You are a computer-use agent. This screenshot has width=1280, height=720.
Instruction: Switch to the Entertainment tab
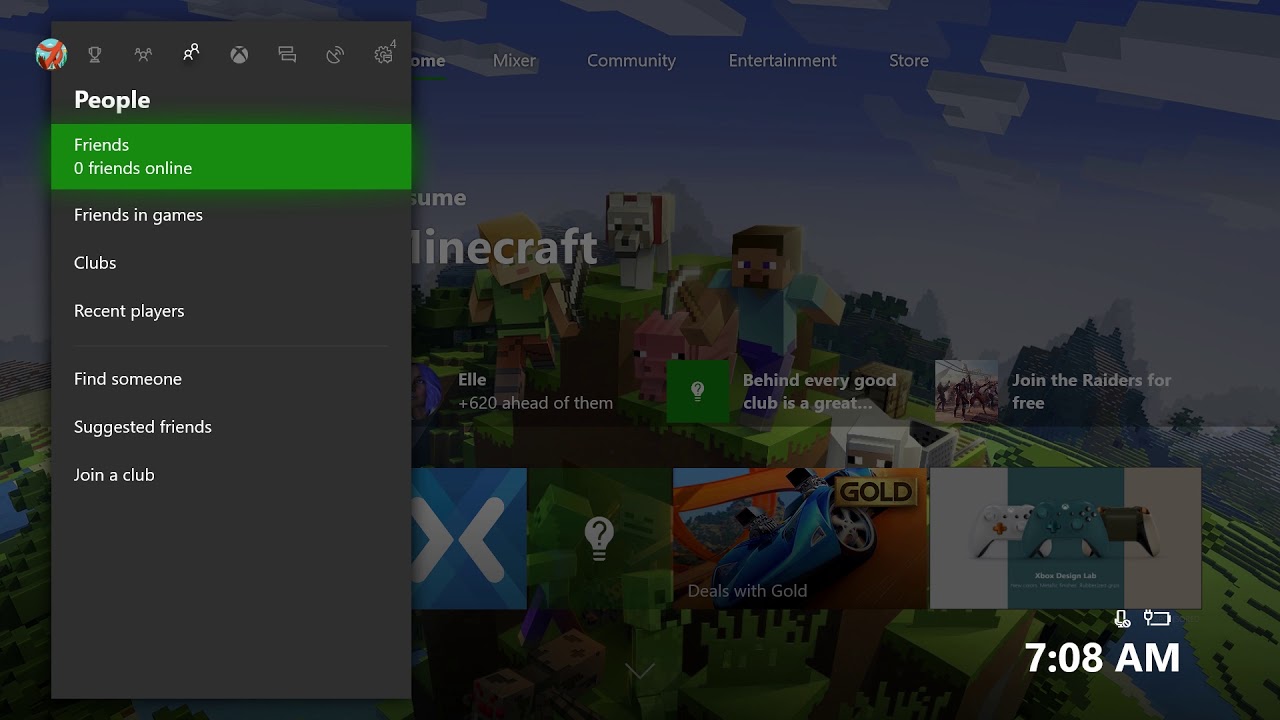click(x=782, y=60)
